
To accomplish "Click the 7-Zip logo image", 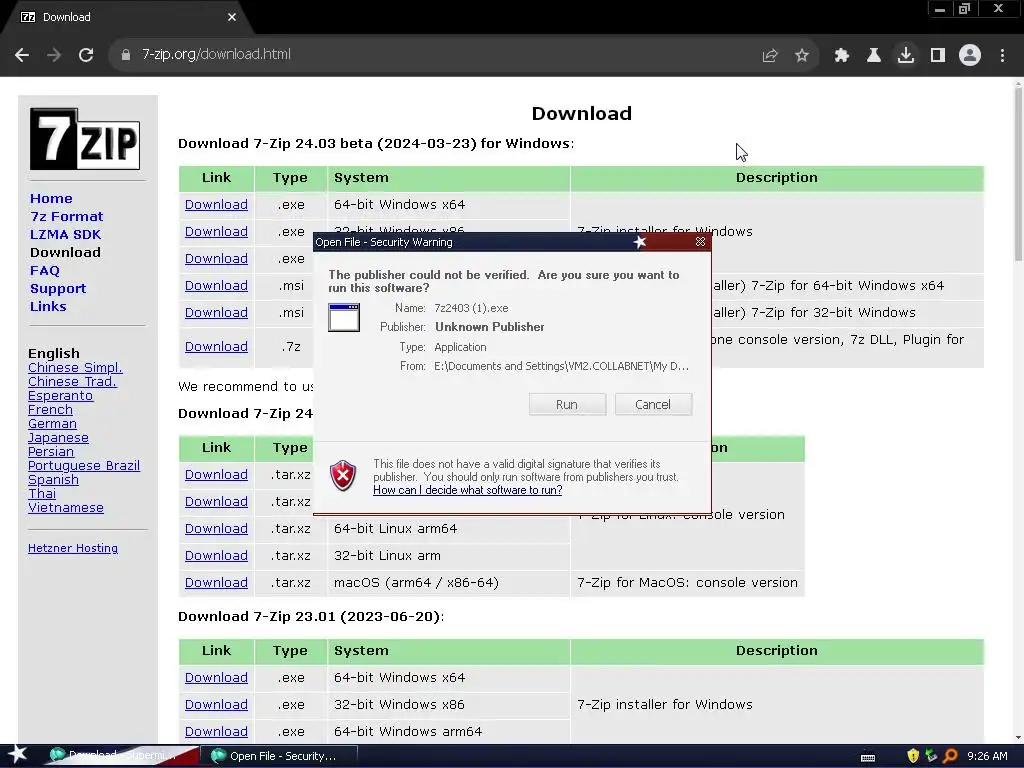I will pos(85,139).
